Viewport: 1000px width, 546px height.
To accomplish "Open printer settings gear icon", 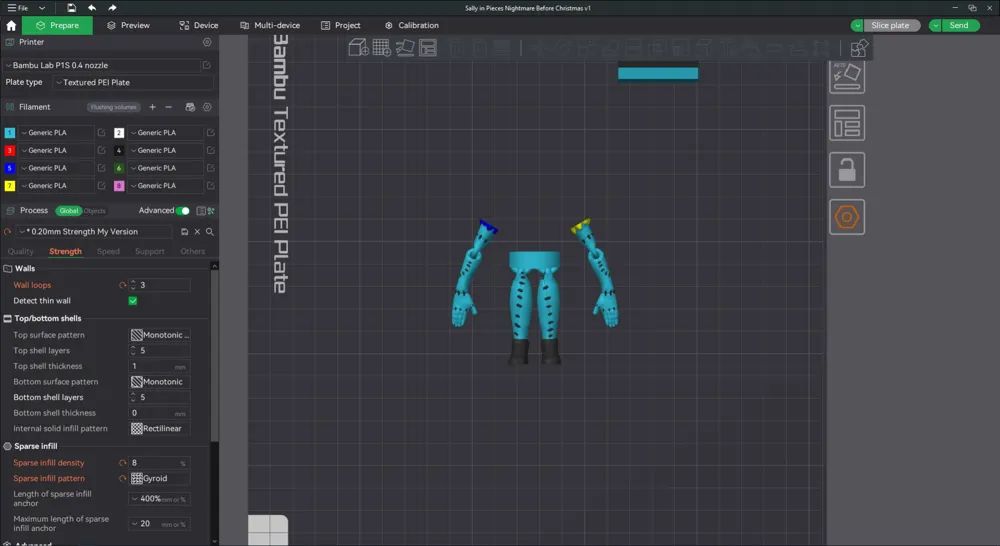I will click(x=207, y=42).
